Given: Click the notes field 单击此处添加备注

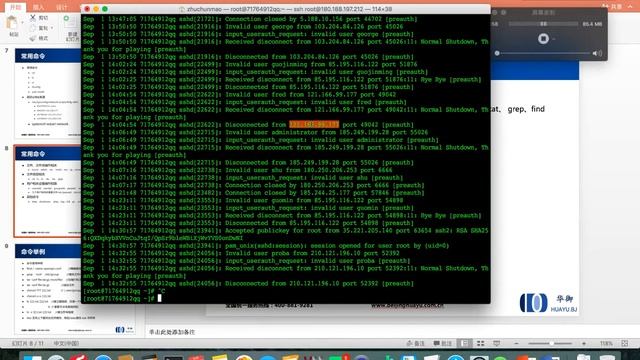Looking at the screenshot, I should [172, 332].
